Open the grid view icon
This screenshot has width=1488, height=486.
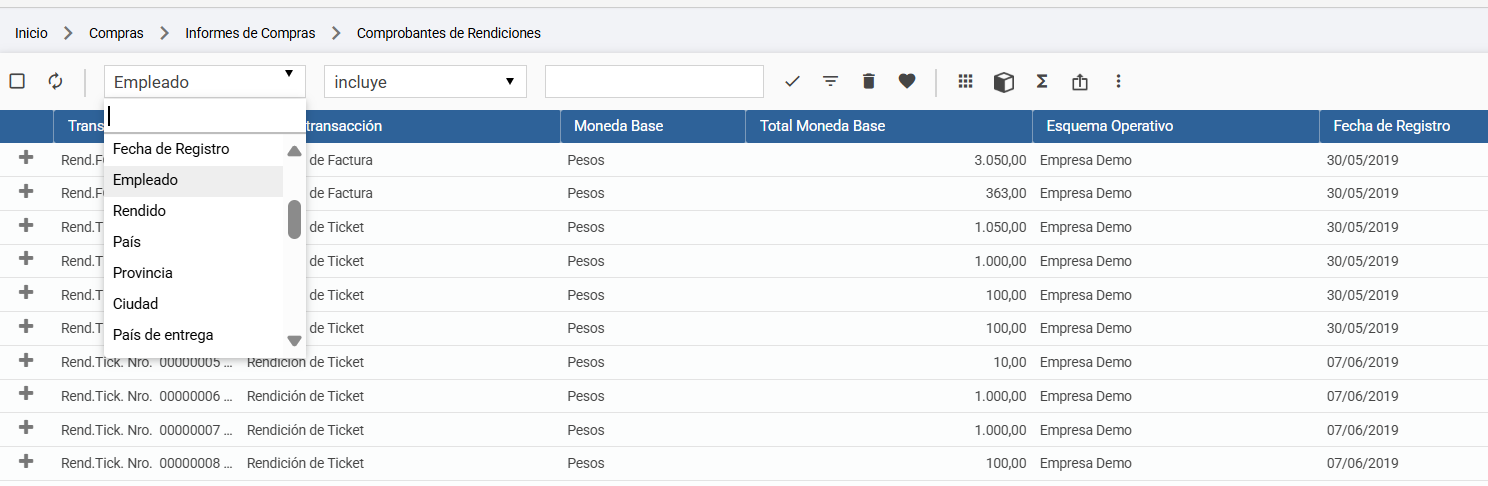pos(965,82)
